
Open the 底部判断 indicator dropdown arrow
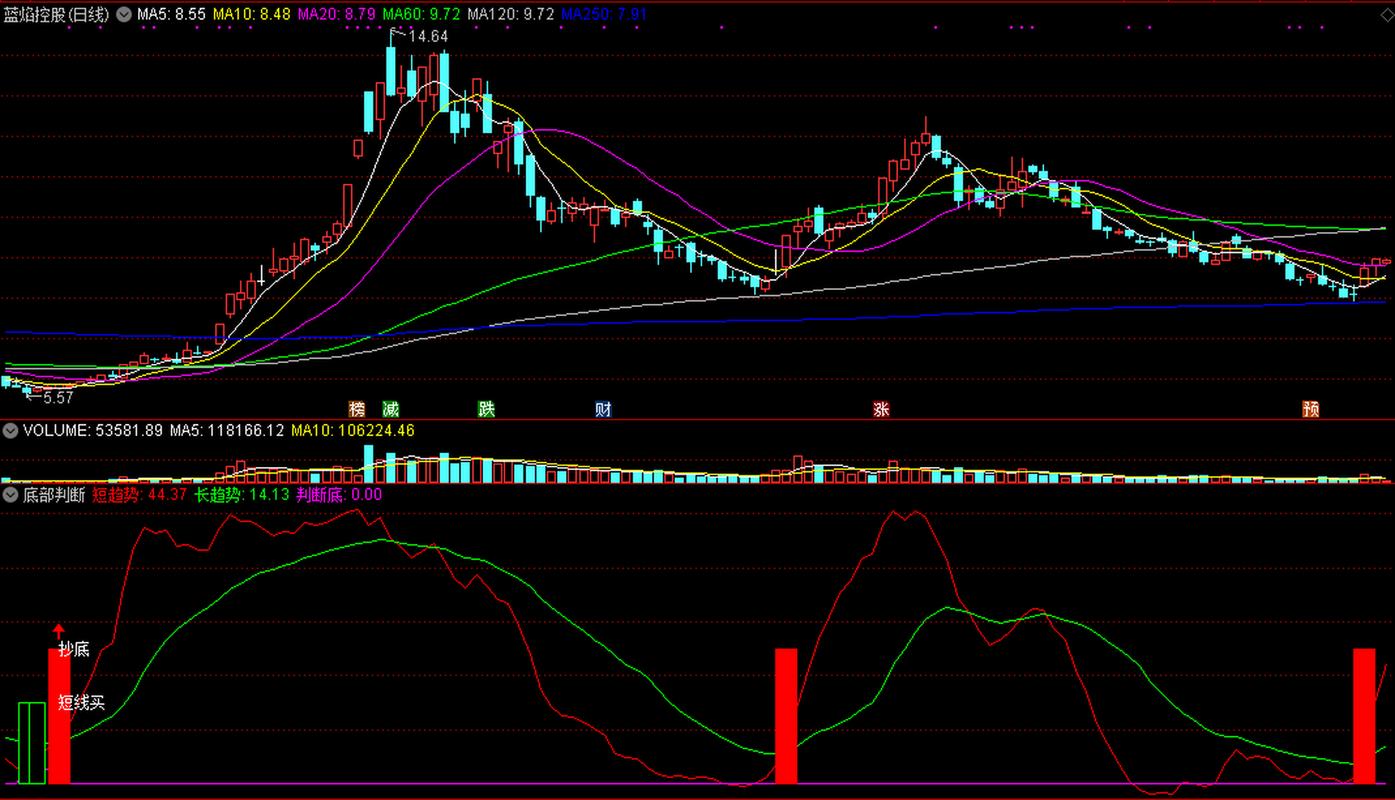(x=10, y=494)
